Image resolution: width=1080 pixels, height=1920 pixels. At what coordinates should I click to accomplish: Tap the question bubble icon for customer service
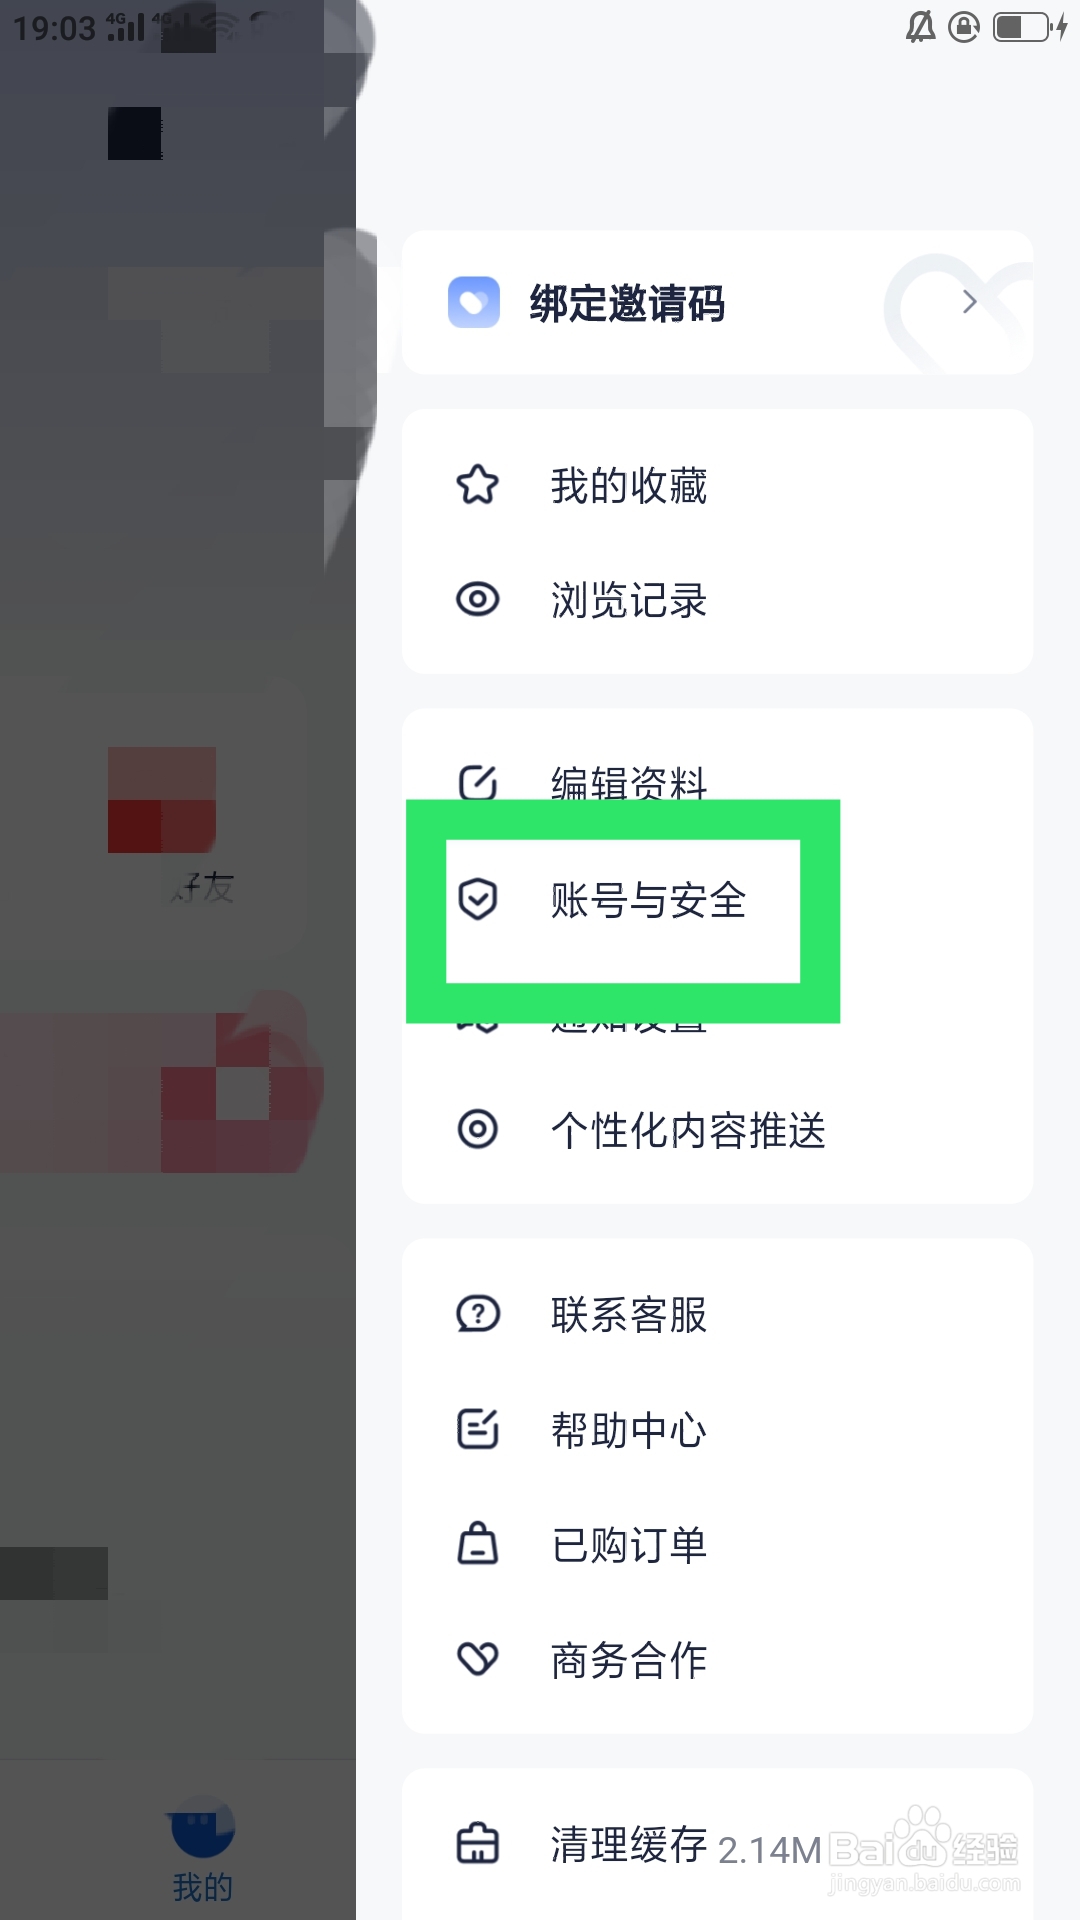click(478, 1314)
